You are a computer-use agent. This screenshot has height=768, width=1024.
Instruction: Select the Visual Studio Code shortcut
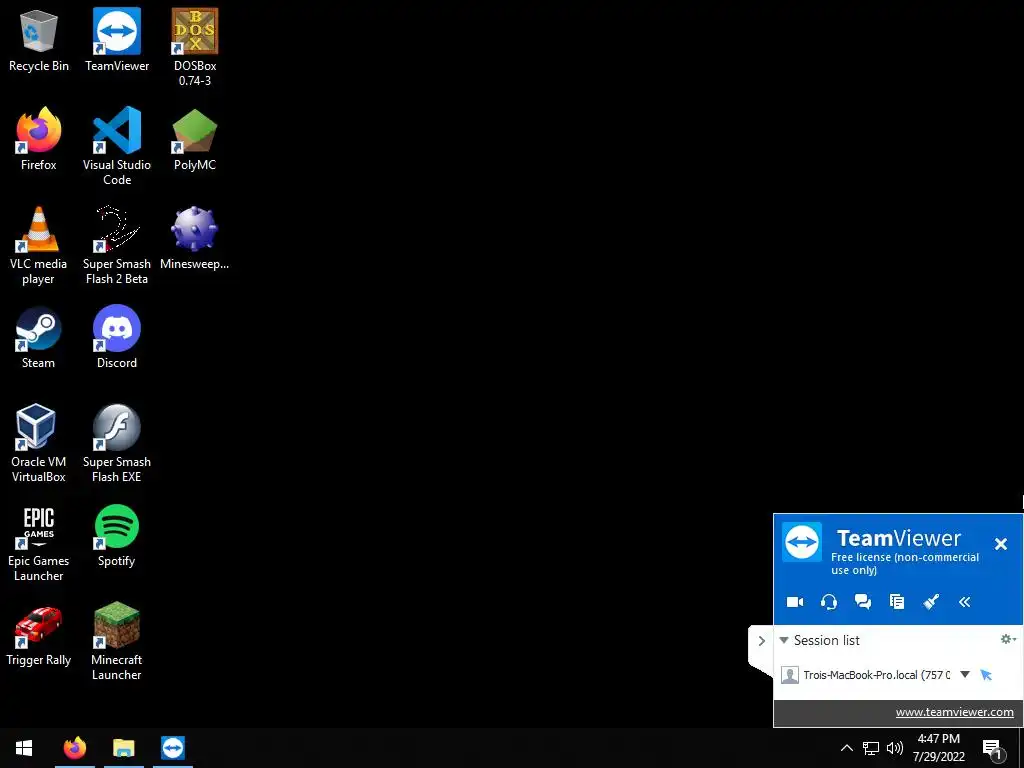(117, 146)
